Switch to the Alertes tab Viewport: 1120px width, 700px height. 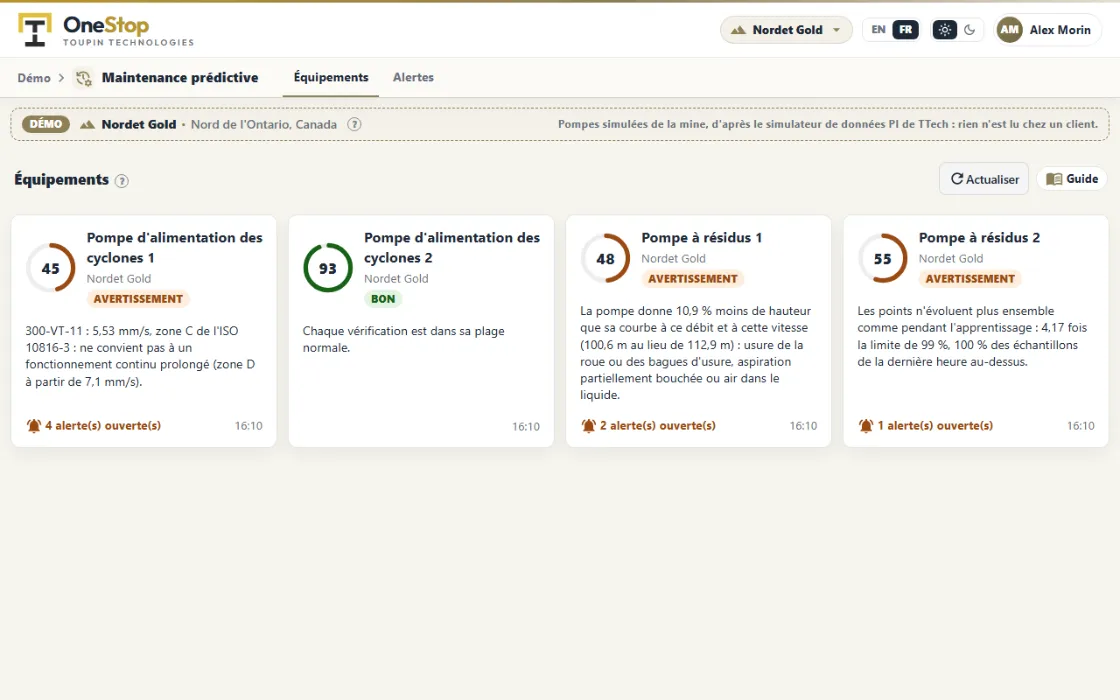click(x=413, y=77)
